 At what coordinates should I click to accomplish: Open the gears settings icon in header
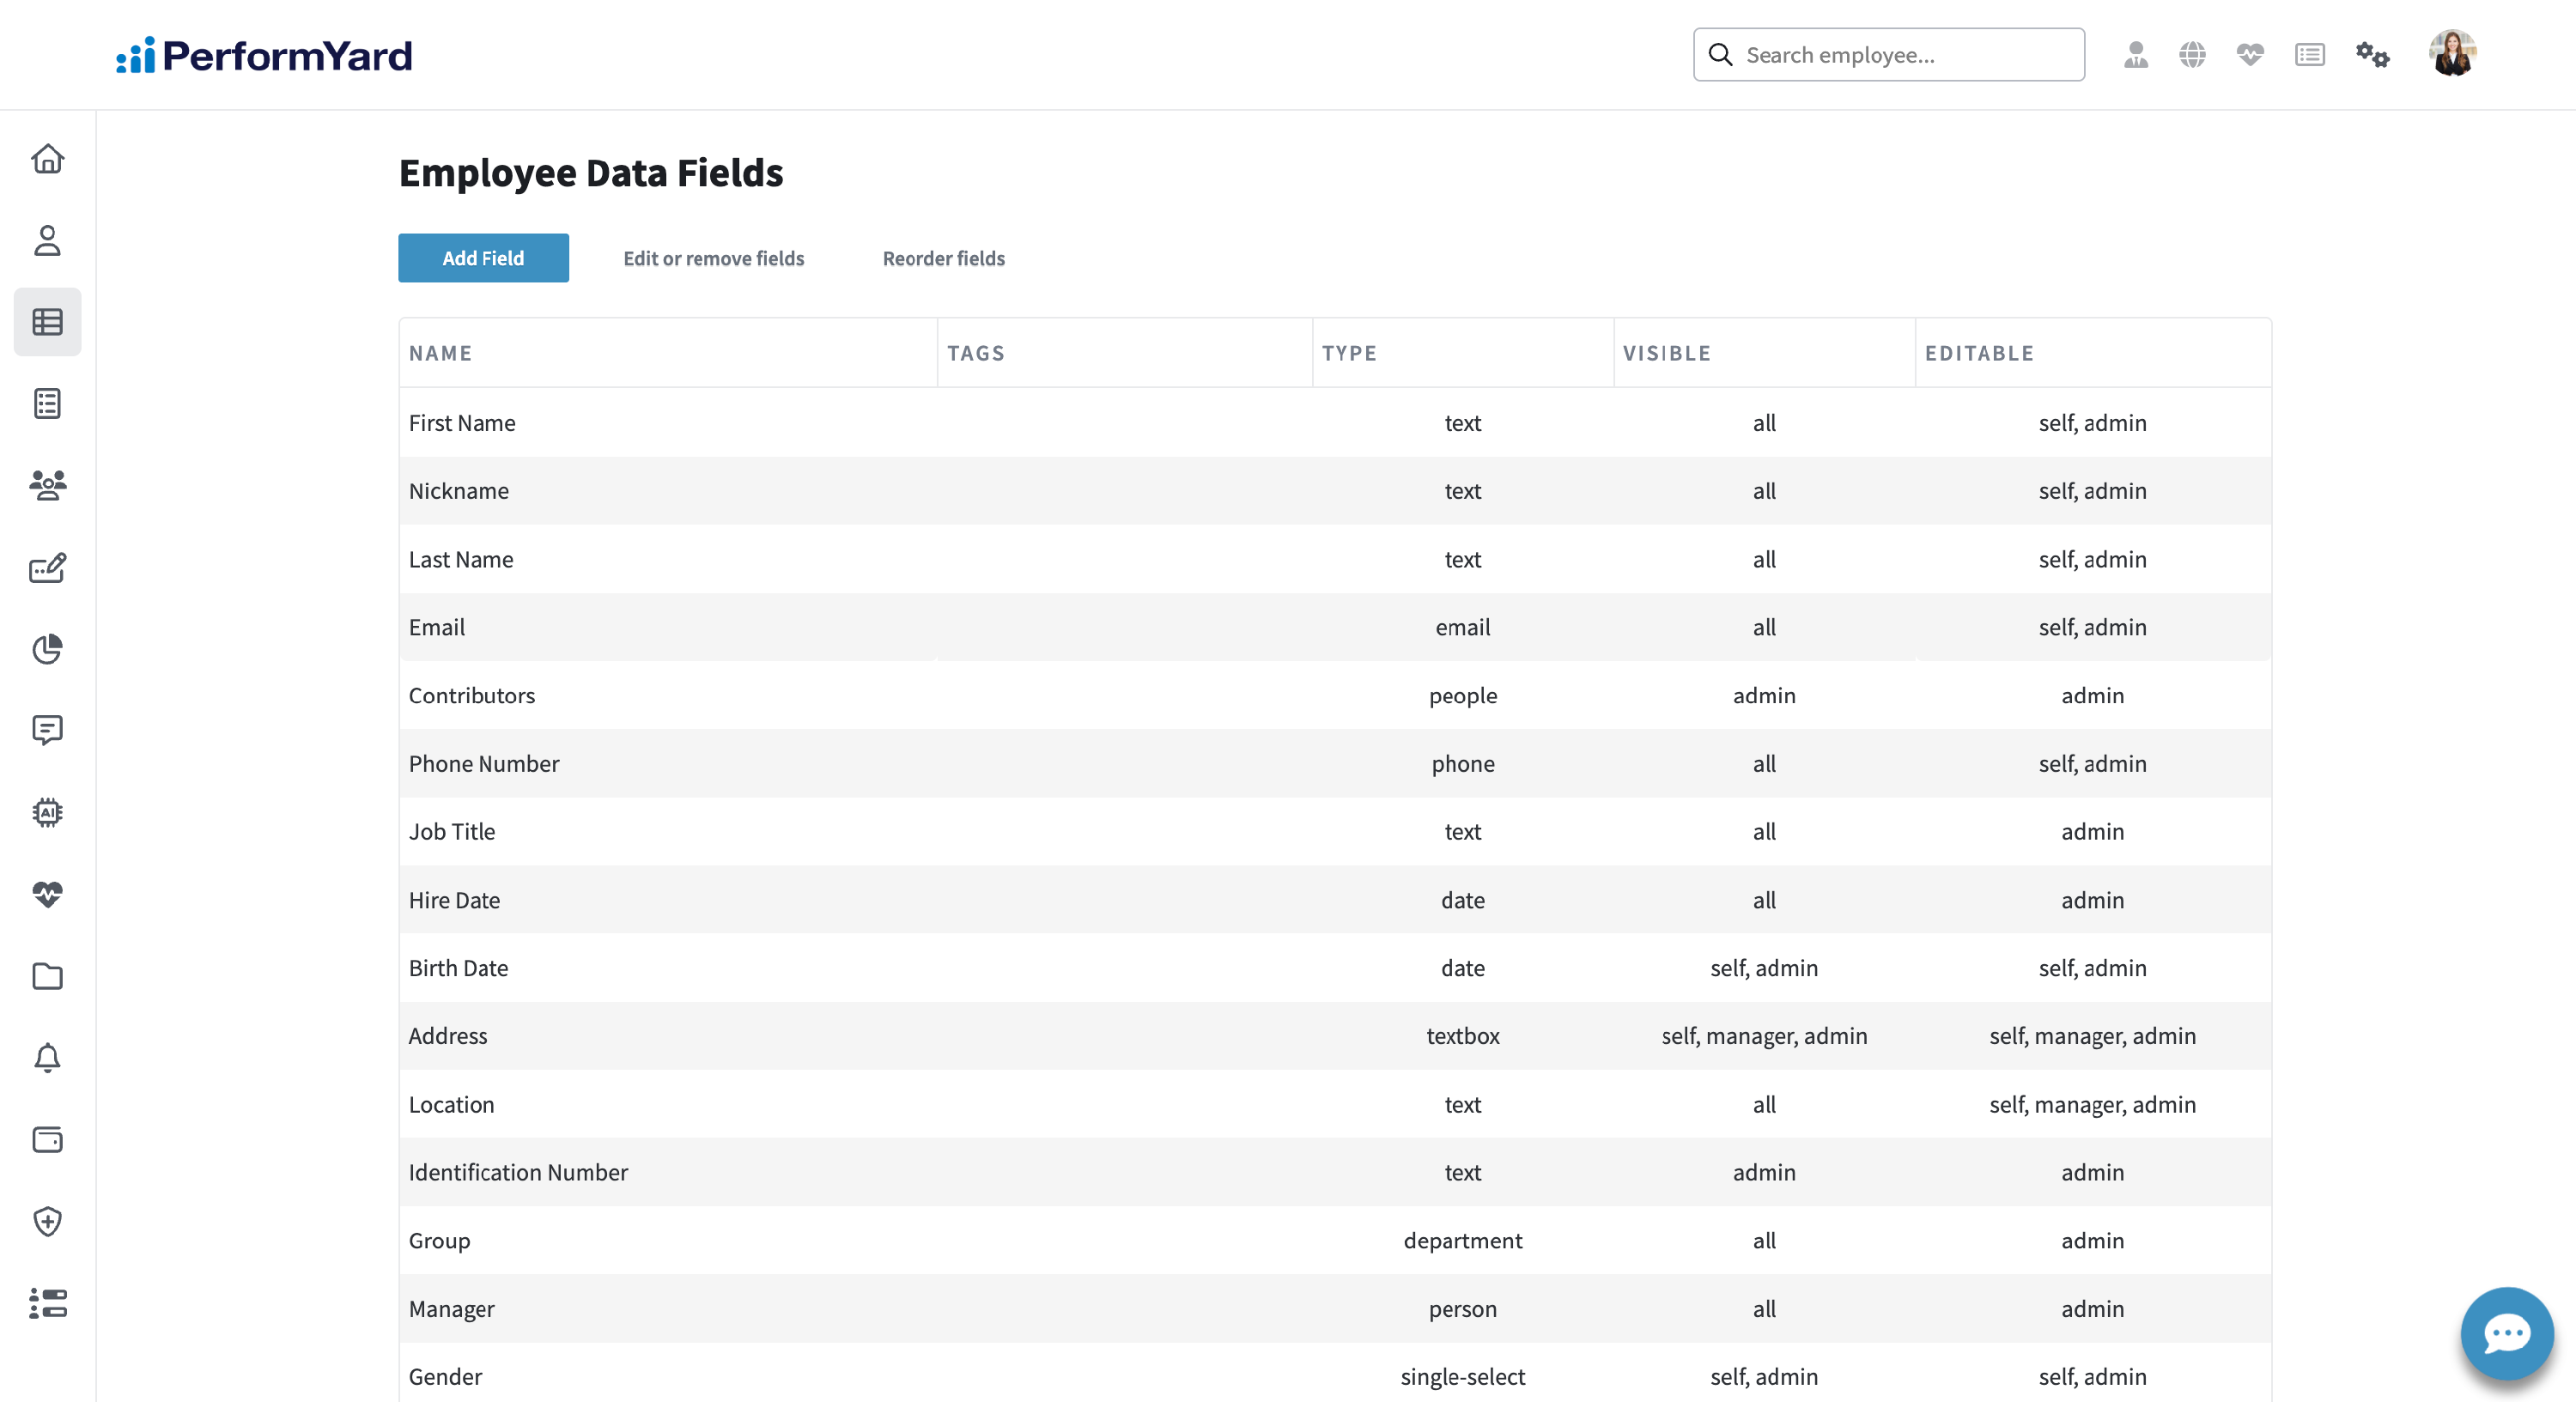point(2372,54)
